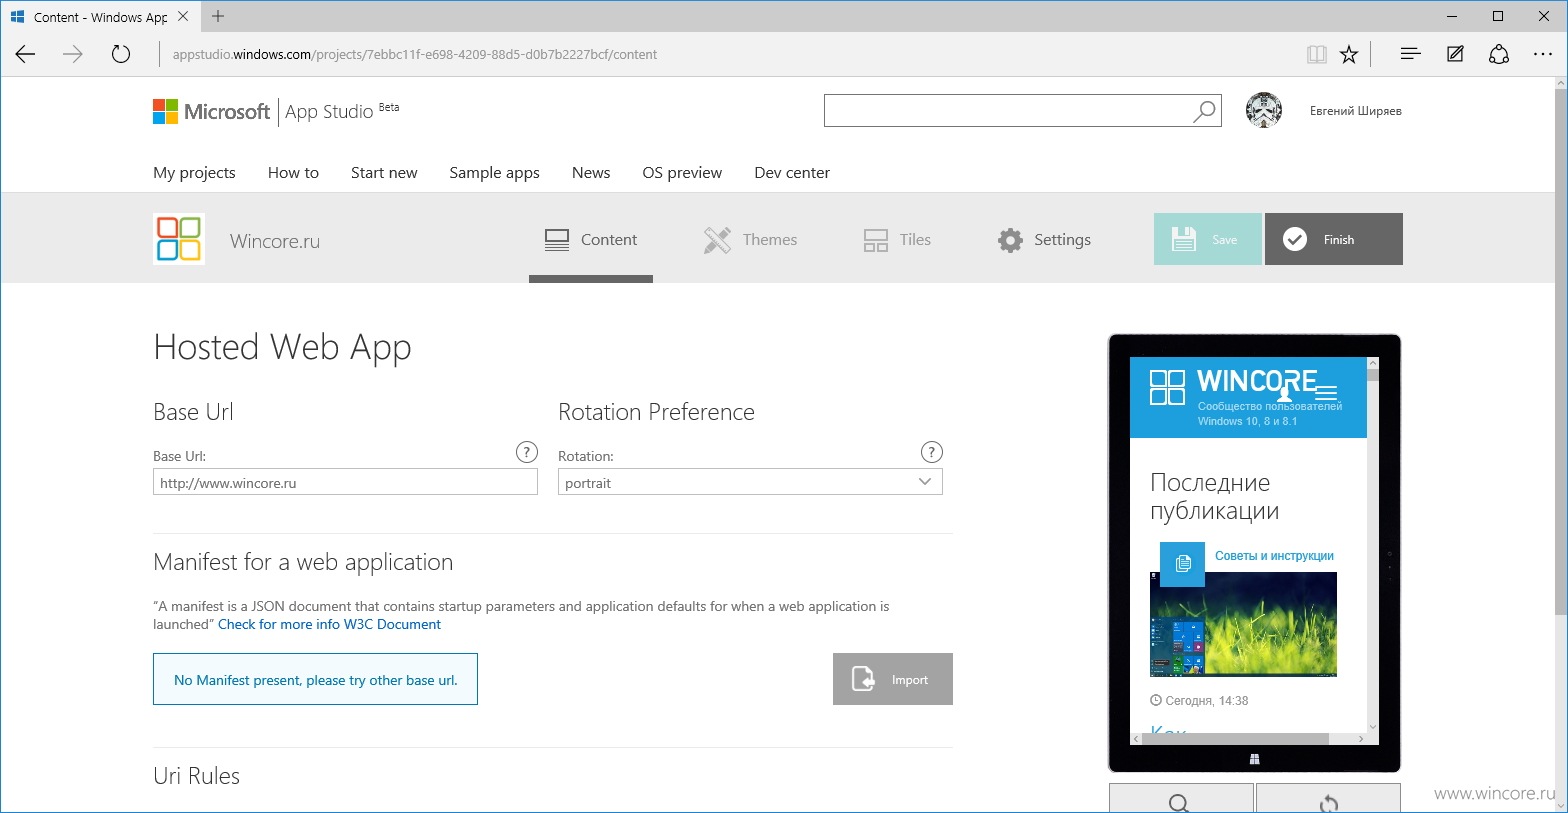Click the Wincore.ru project name
The image size is (1568, 813).
point(275,241)
